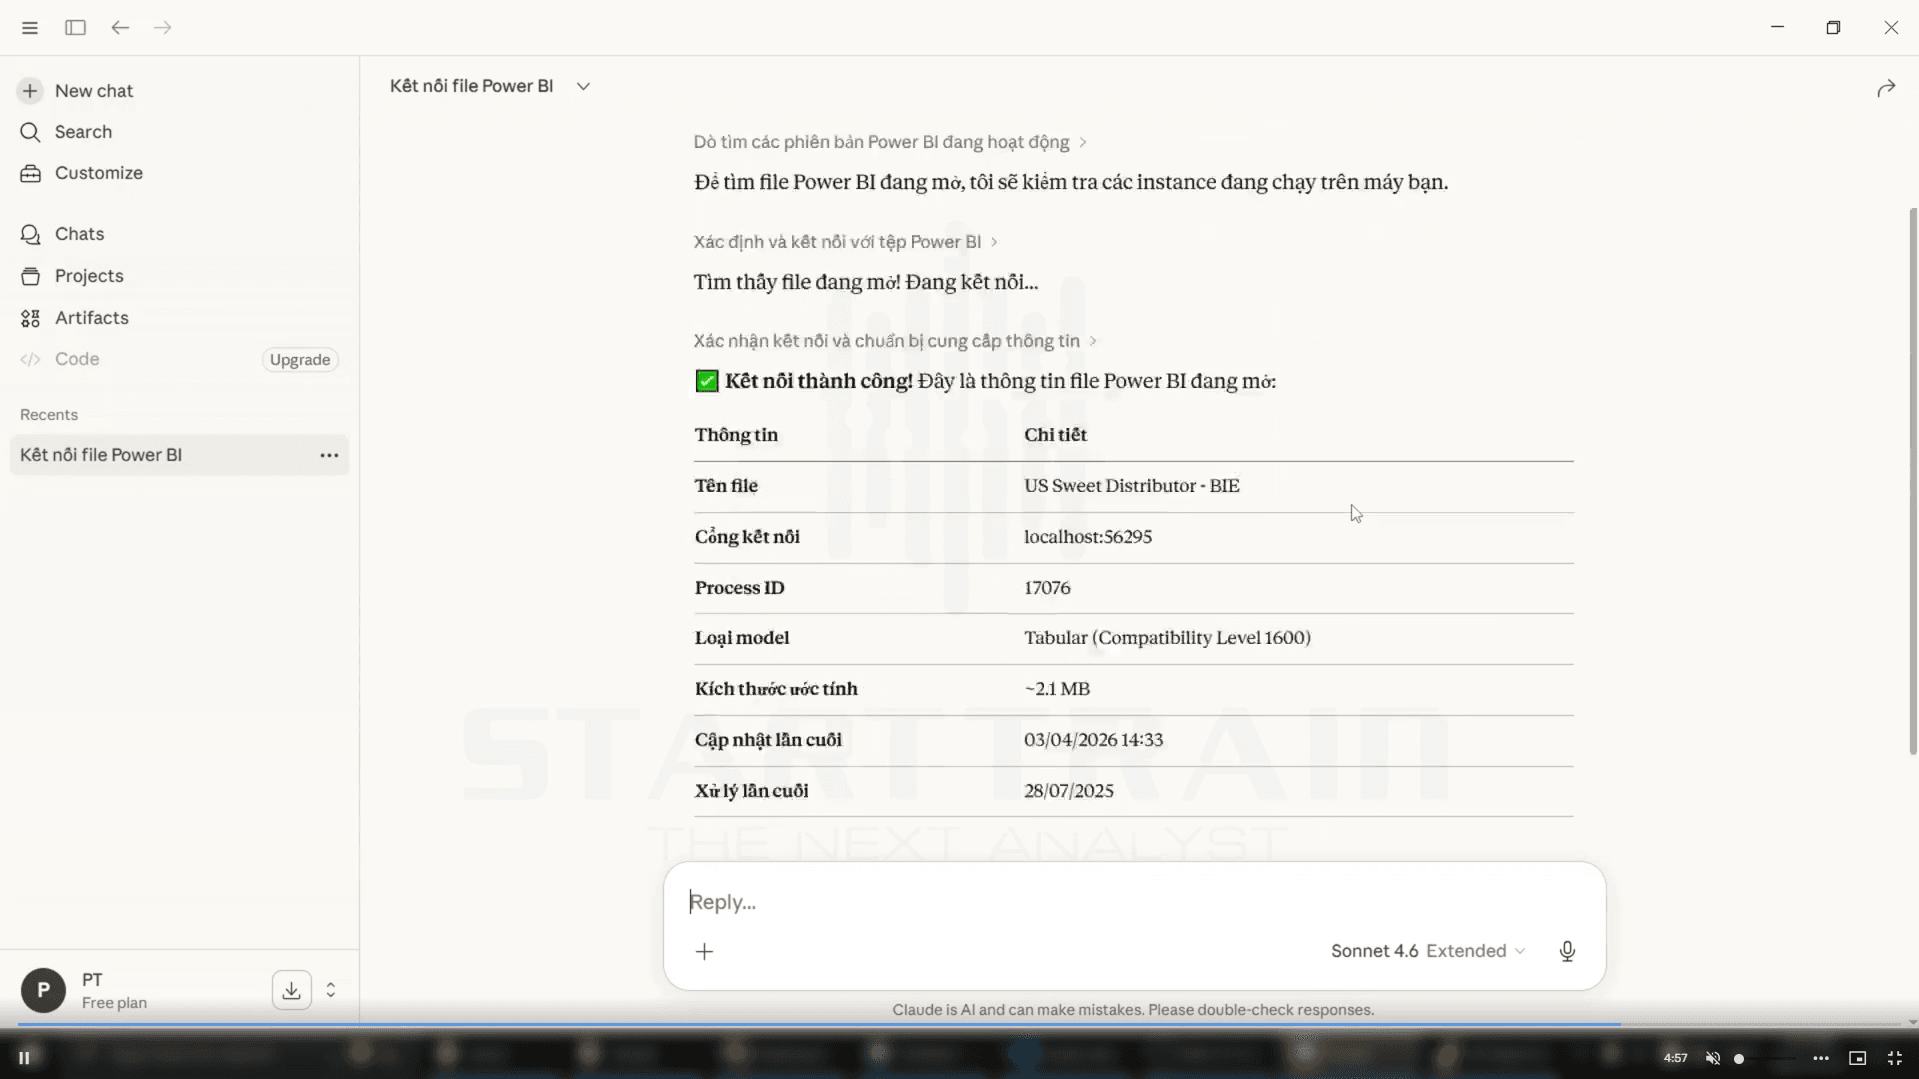Click the Upgrade button next to Code

pyautogui.click(x=300, y=360)
